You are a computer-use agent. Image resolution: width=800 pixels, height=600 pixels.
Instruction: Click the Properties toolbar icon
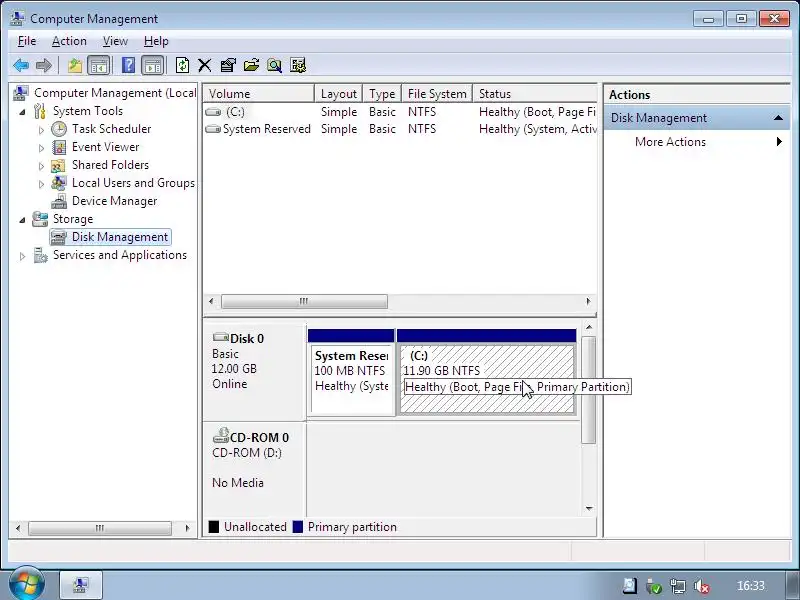[228, 65]
